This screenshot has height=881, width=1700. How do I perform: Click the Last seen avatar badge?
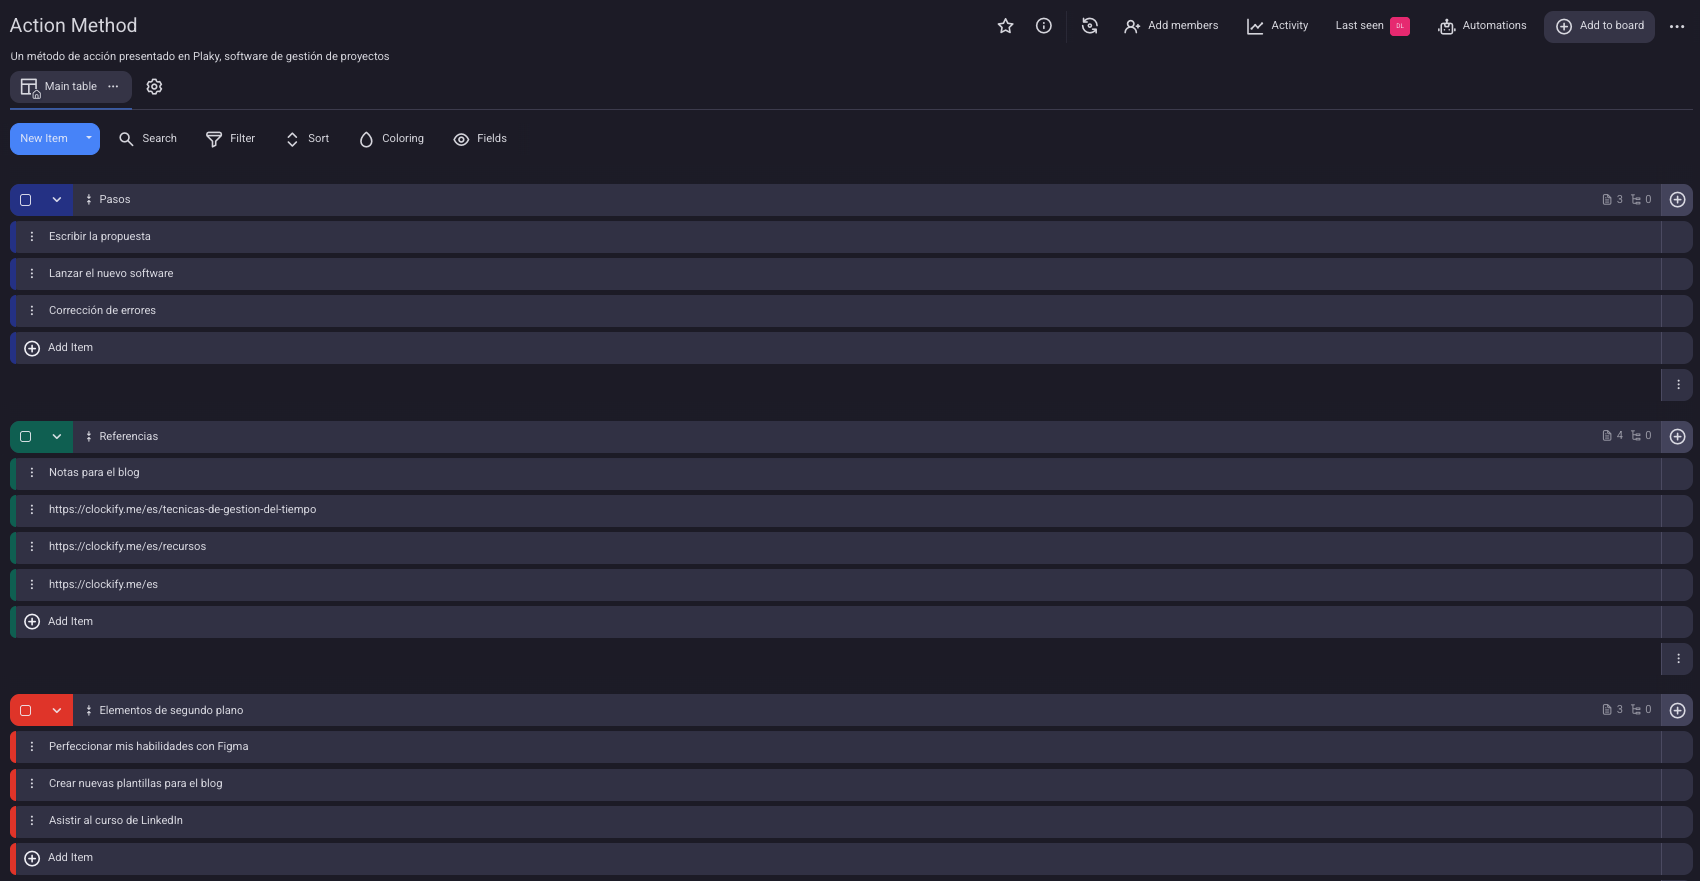[x=1400, y=26]
